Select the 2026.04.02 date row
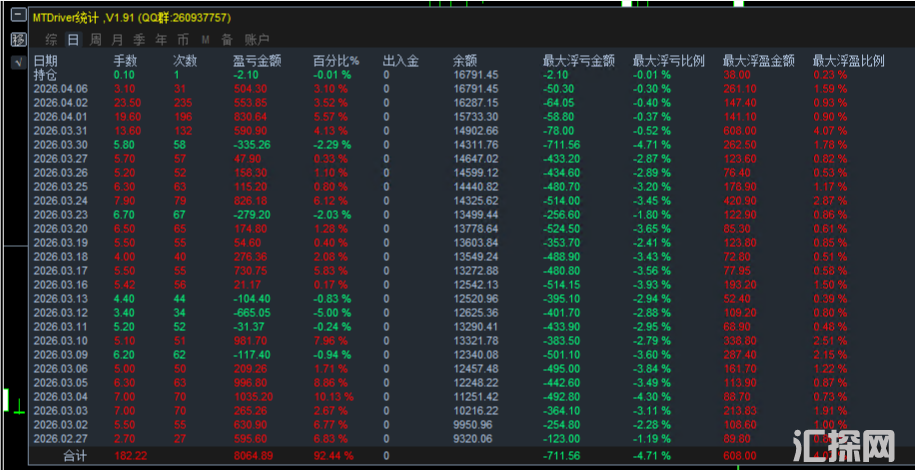The image size is (915, 470). click(x=60, y=103)
